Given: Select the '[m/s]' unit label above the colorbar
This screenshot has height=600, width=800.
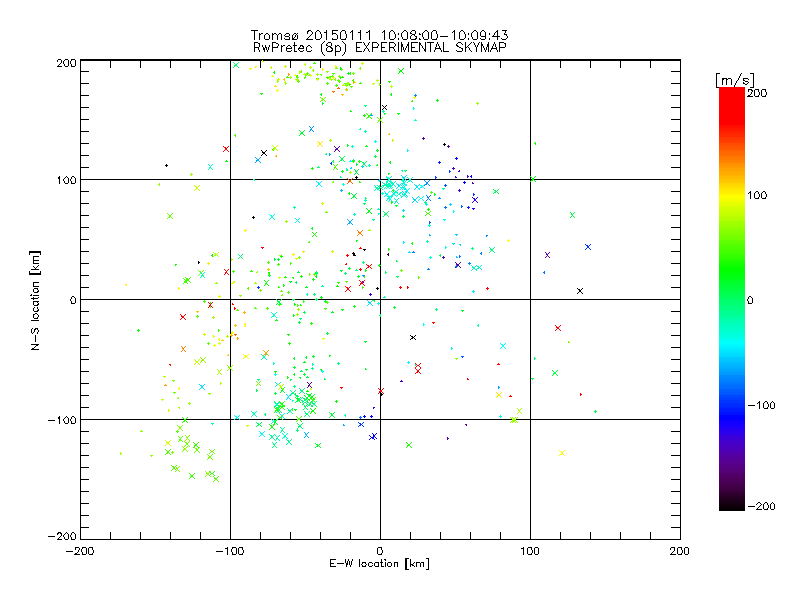Looking at the screenshot, I should click(735, 80).
